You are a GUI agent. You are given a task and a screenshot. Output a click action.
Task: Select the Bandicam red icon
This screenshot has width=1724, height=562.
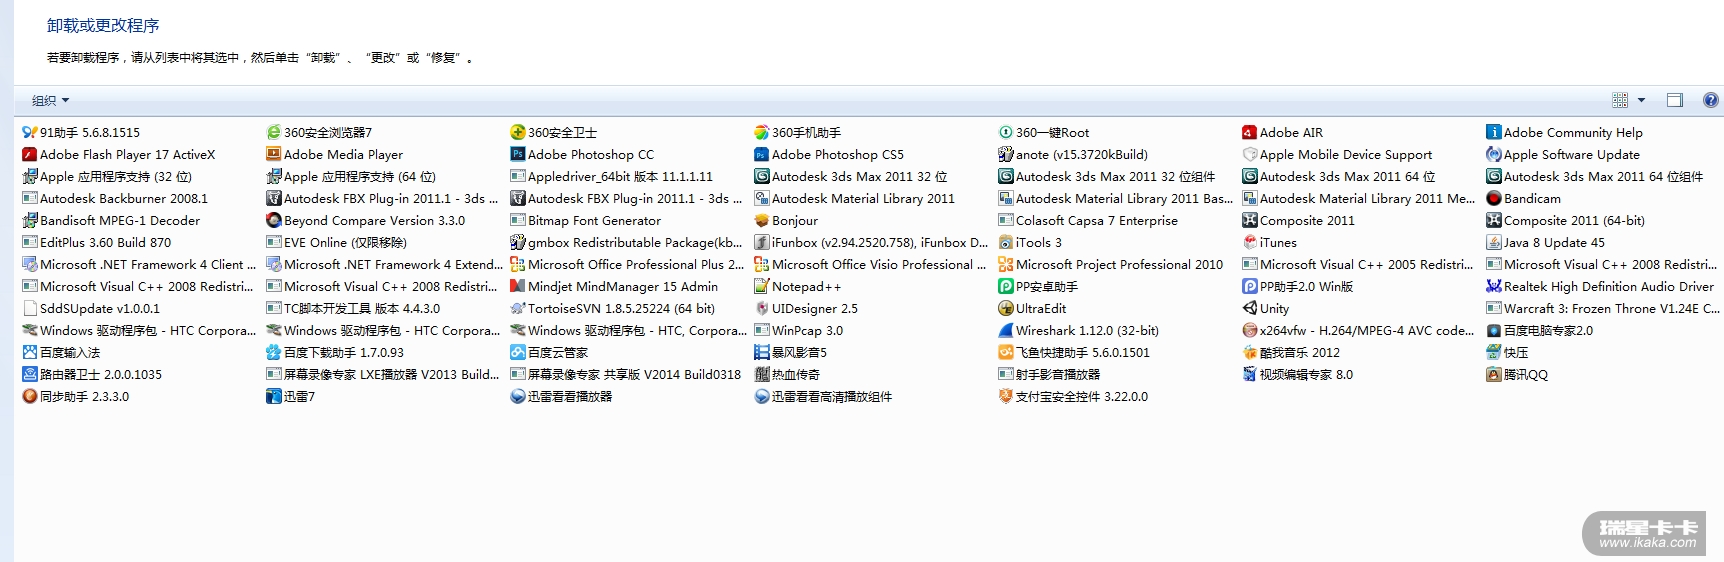pyautogui.click(x=1494, y=198)
